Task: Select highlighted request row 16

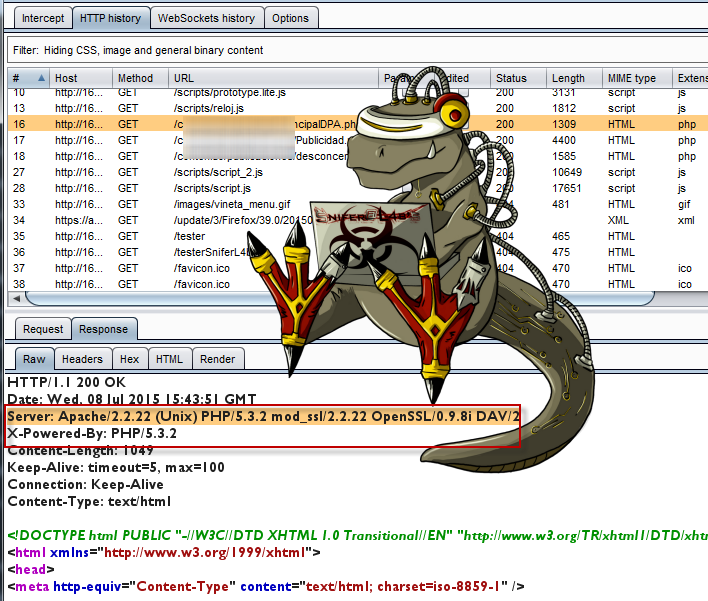Action: pyautogui.click(x=358, y=124)
